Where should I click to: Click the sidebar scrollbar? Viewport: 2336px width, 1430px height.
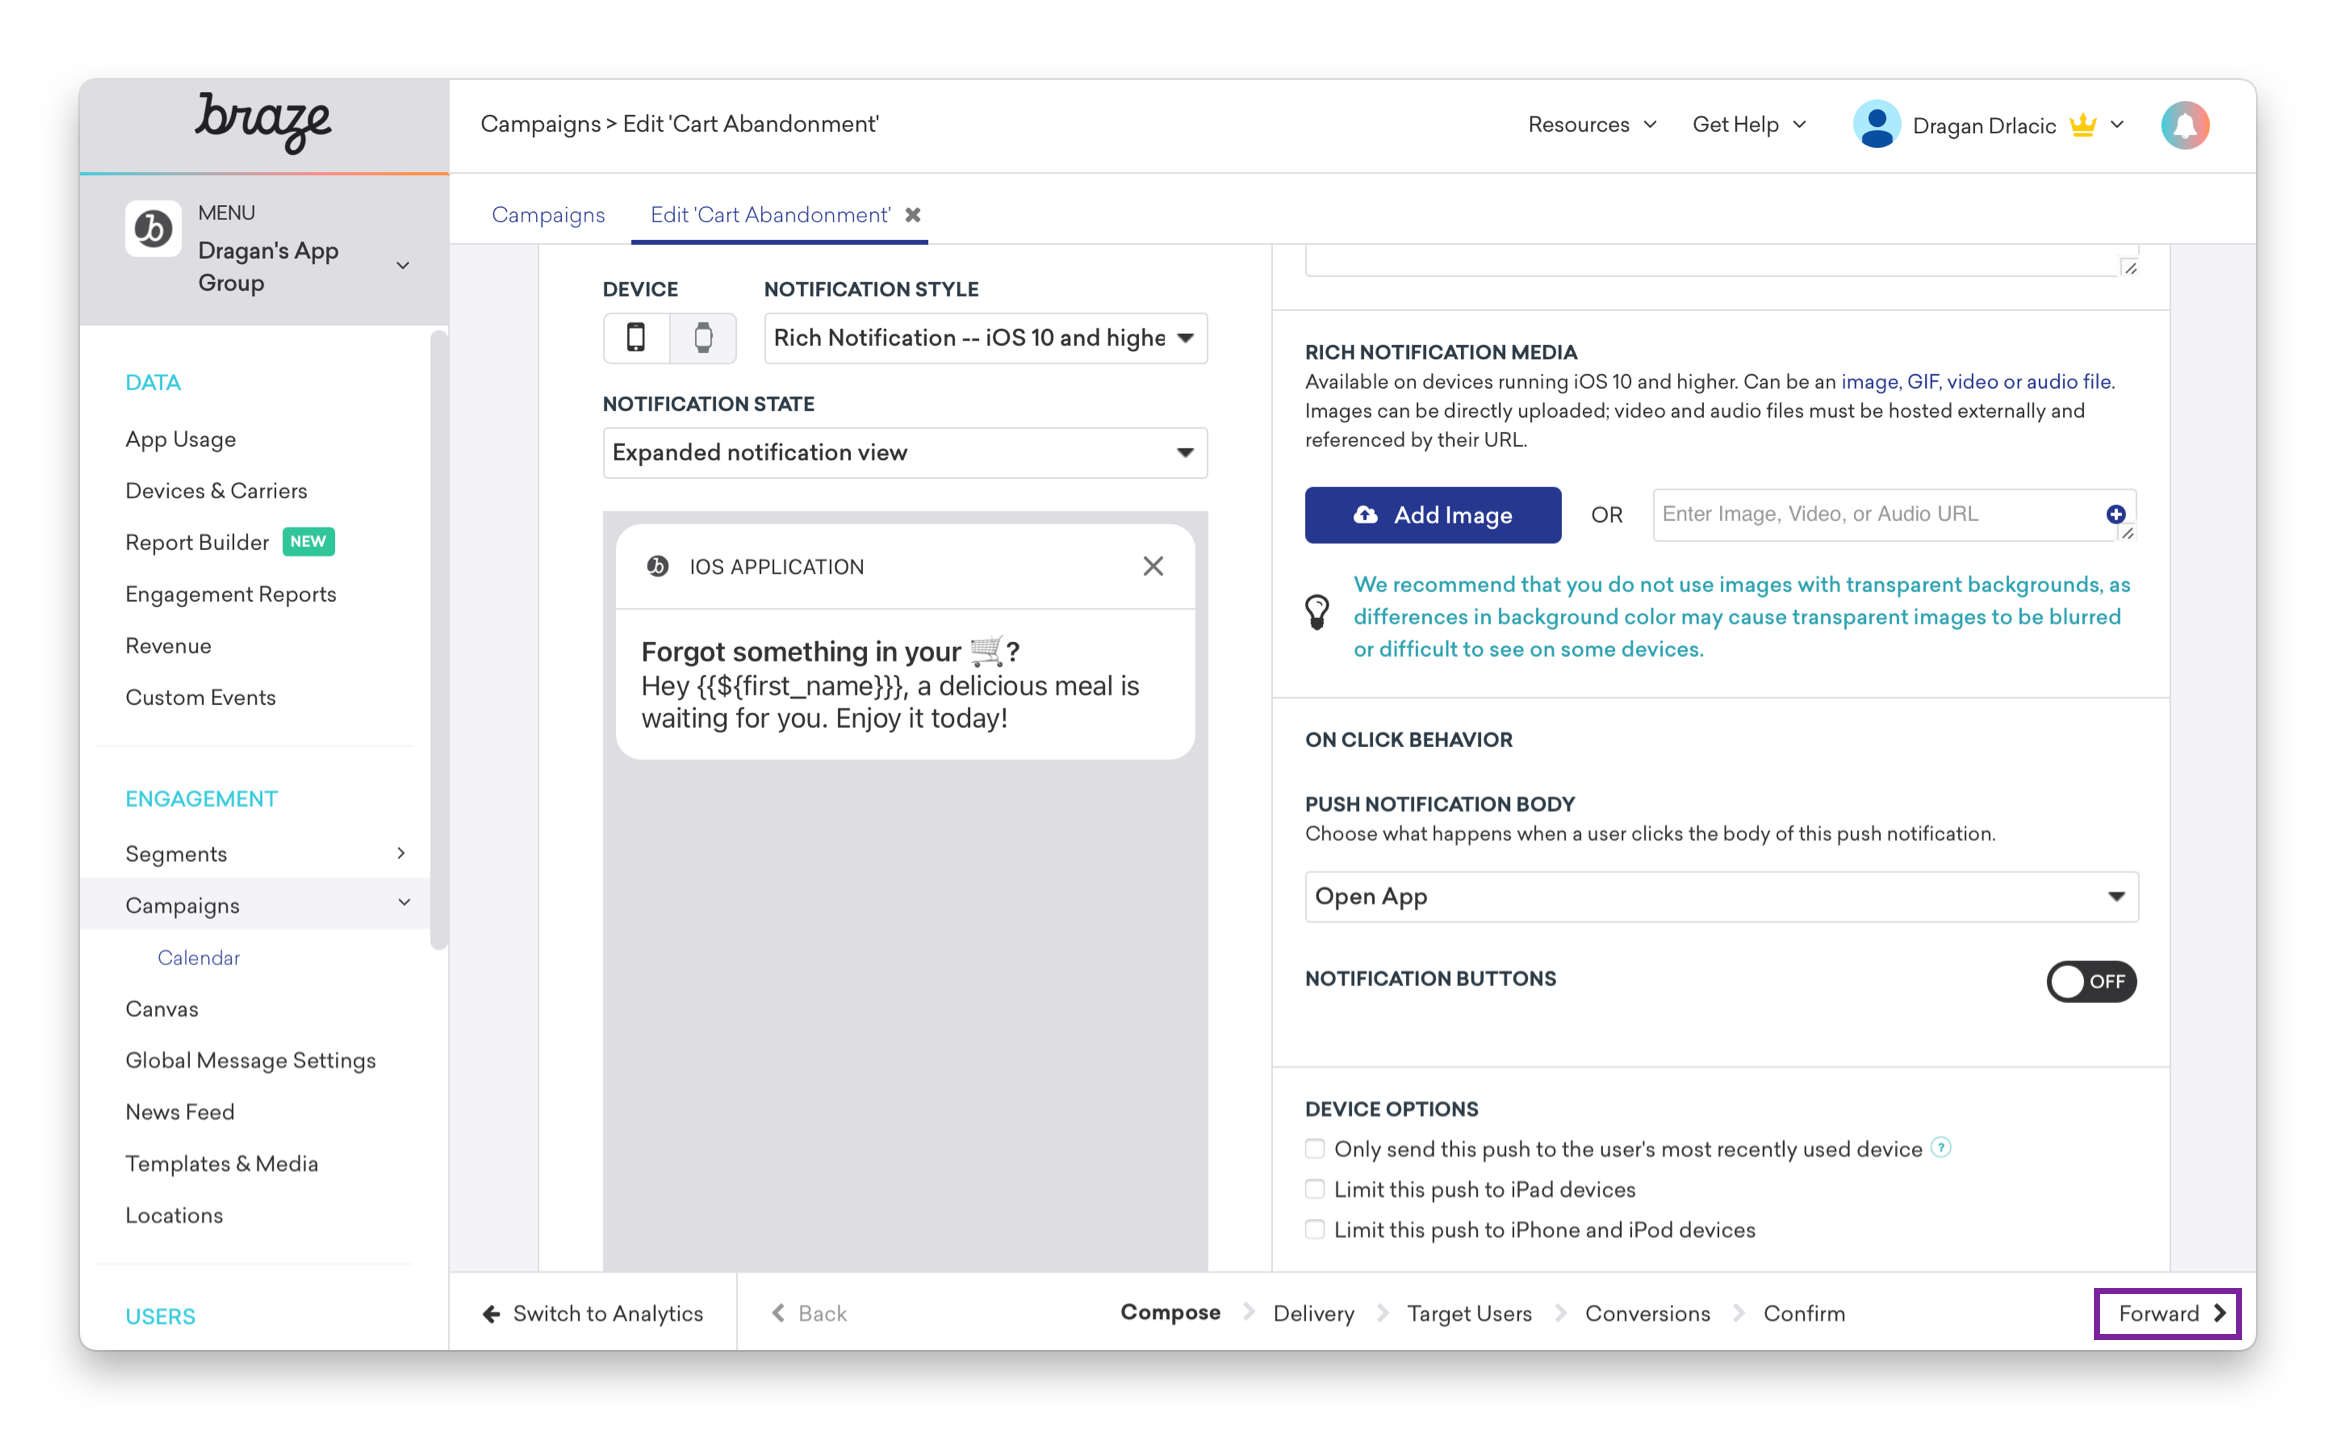438,640
